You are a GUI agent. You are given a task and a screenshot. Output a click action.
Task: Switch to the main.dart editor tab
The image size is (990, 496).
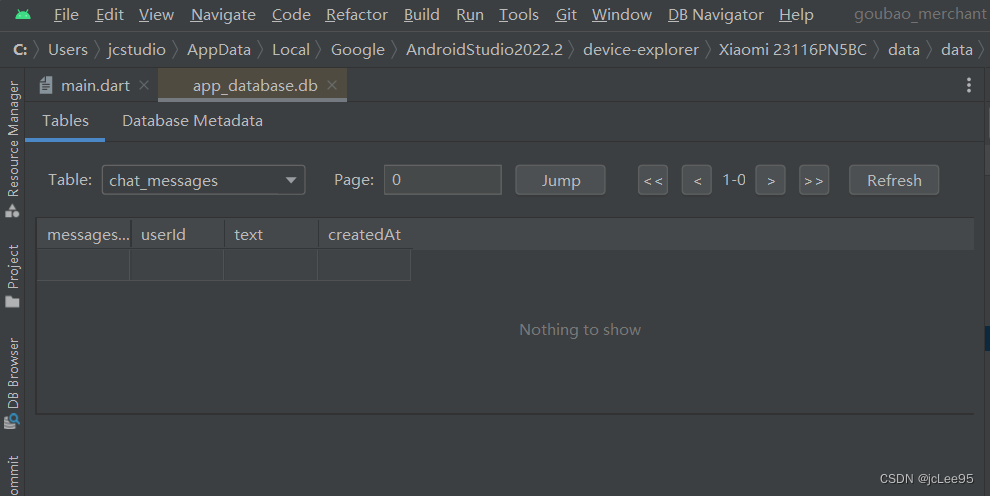[x=95, y=85]
